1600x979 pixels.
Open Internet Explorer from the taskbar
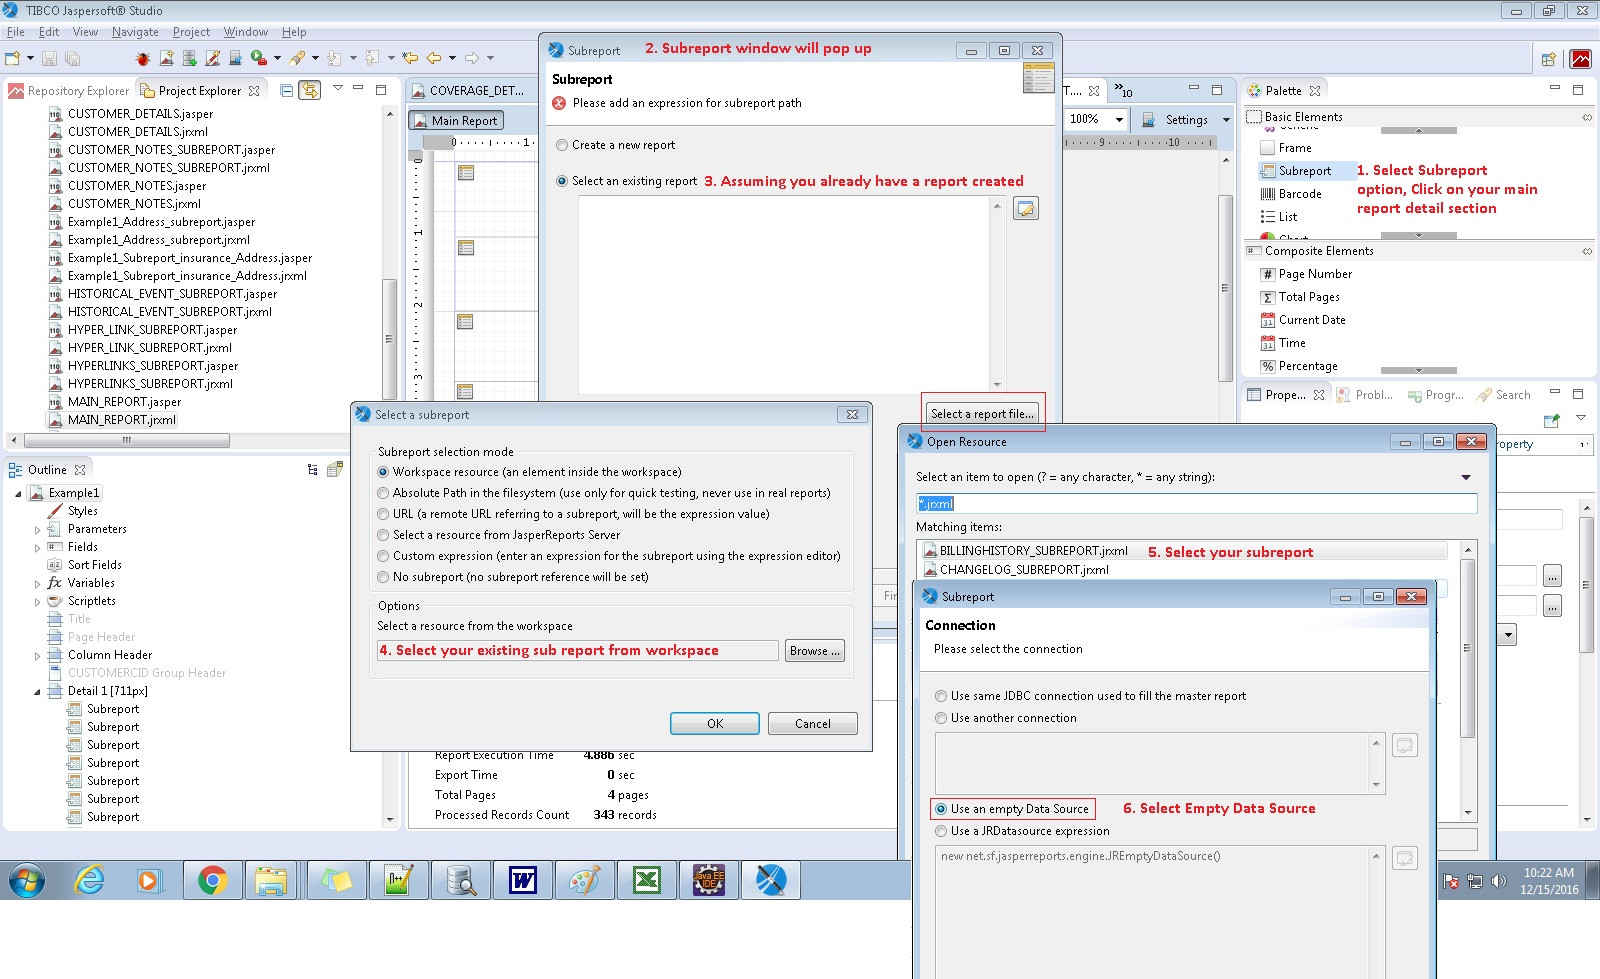pos(90,880)
